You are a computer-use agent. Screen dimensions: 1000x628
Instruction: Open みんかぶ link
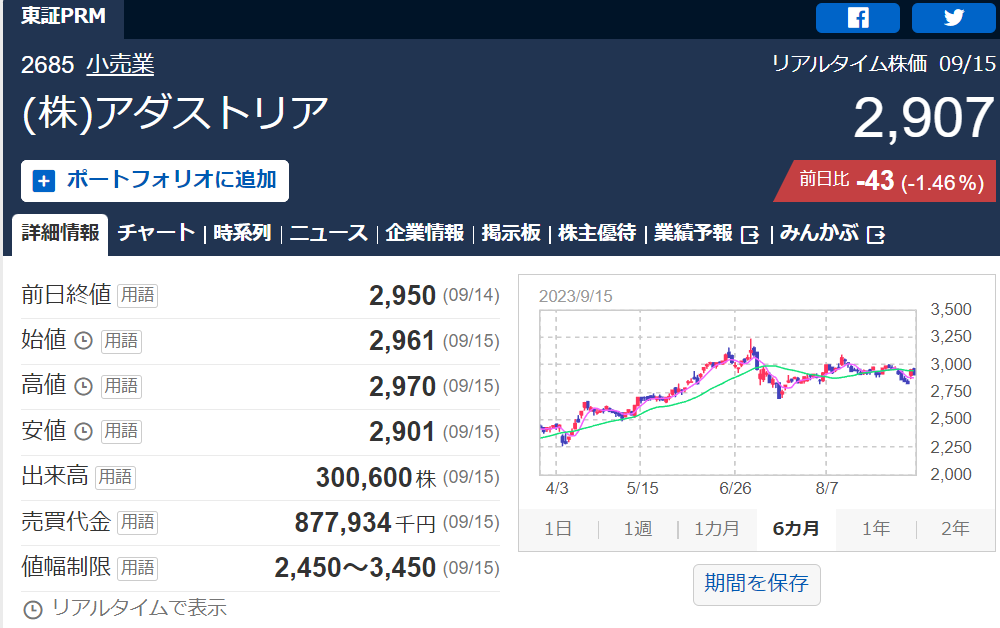[820, 233]
